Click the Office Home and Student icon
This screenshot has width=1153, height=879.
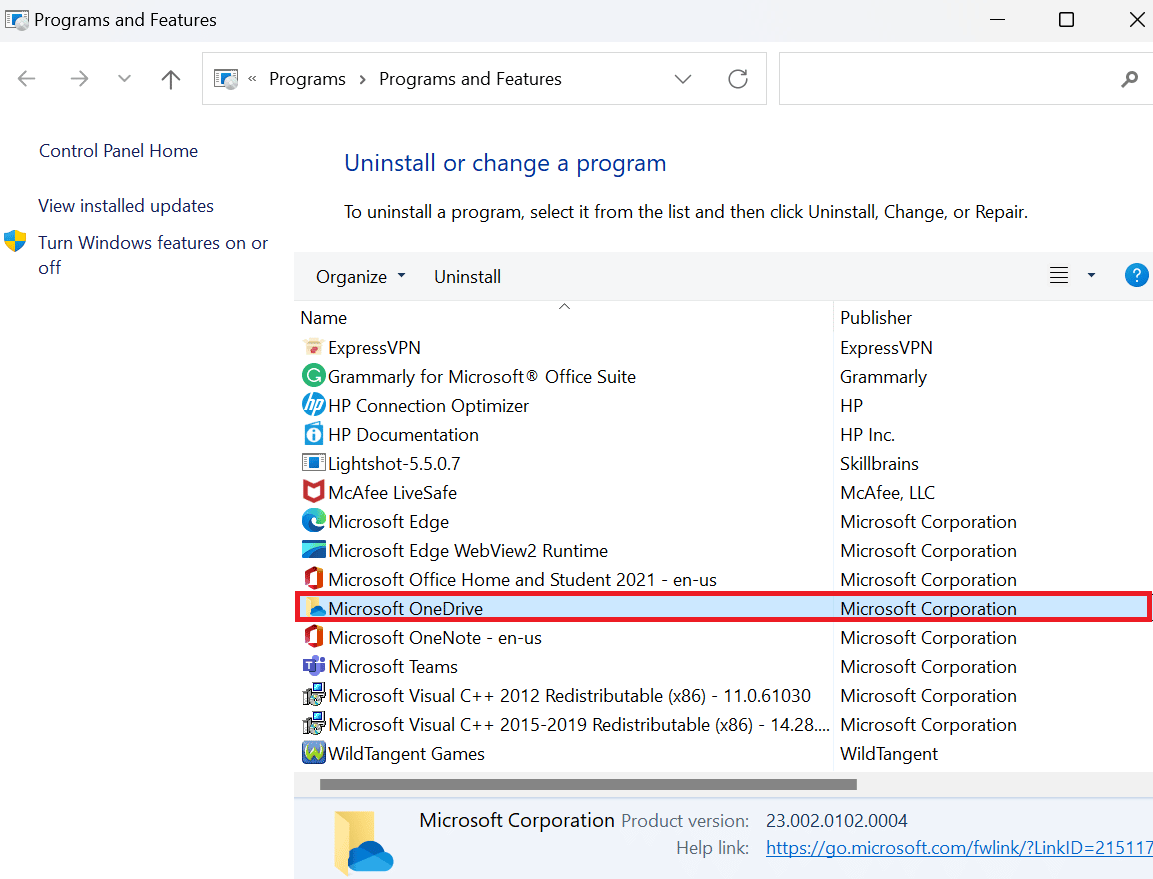313,579
